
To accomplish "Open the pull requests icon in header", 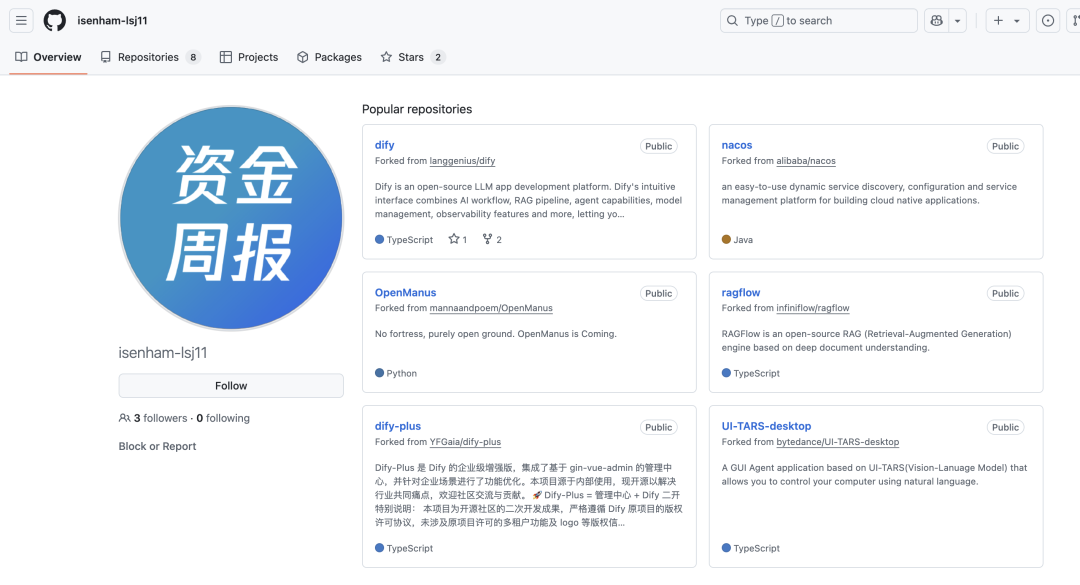I will click(1074, 21).
